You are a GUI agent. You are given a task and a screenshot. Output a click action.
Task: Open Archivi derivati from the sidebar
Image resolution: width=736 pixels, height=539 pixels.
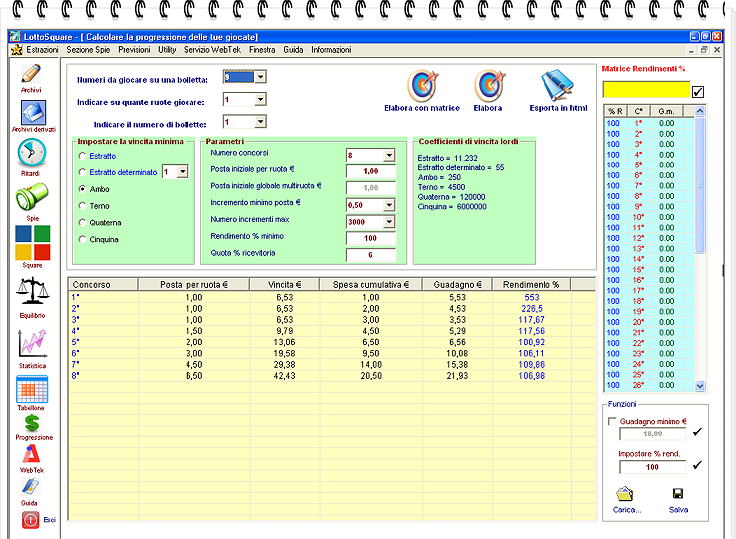tap(33, 113)
